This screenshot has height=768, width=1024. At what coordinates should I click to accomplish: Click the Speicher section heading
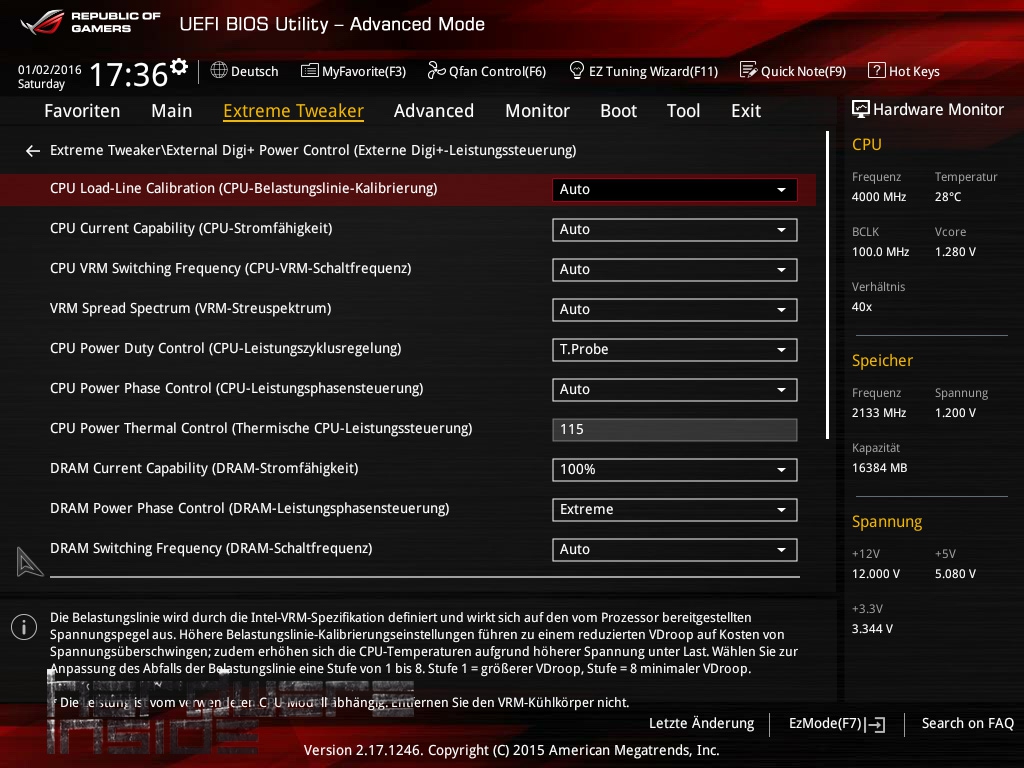(x=882, y=360)
